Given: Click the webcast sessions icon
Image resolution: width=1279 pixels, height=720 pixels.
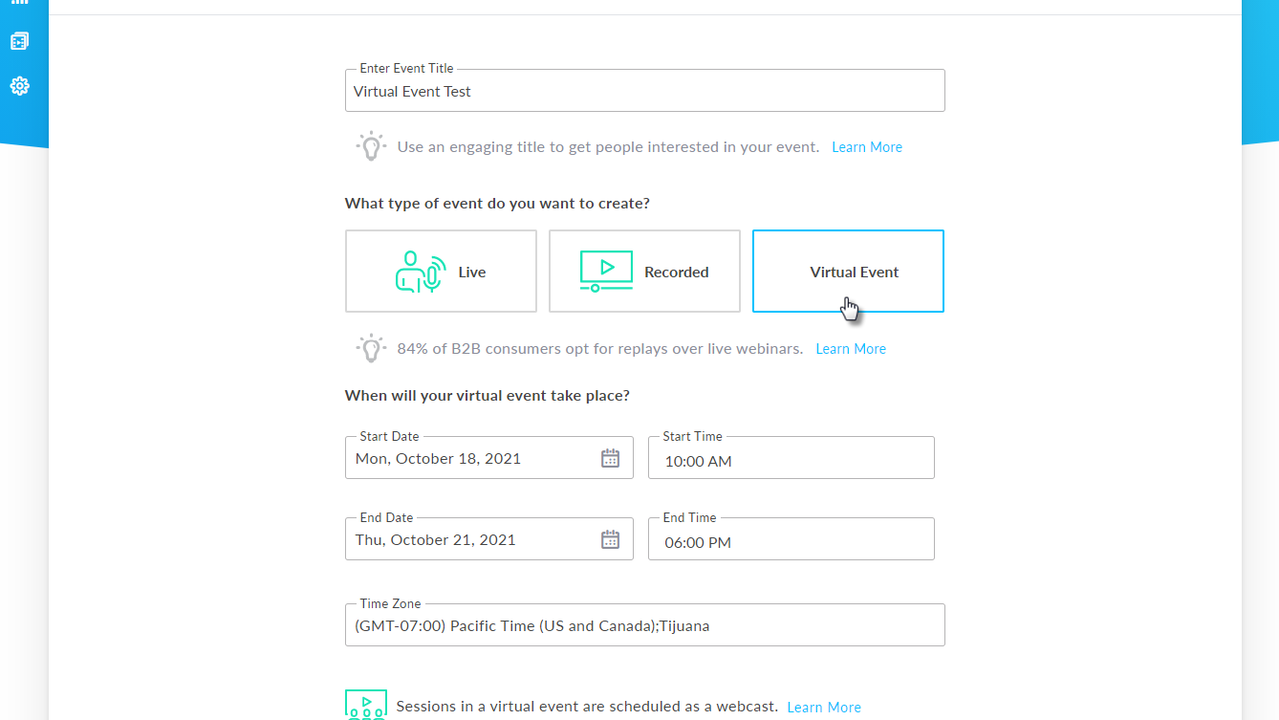Looking at the screenshot, I should tap(366, 704).
